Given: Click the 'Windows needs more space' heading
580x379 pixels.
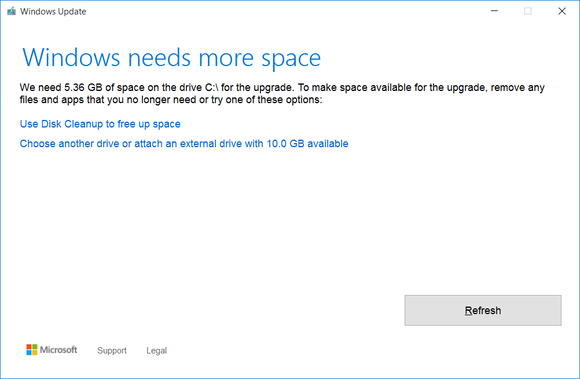Looking at the screenshot, I should [x=172, y=58].
